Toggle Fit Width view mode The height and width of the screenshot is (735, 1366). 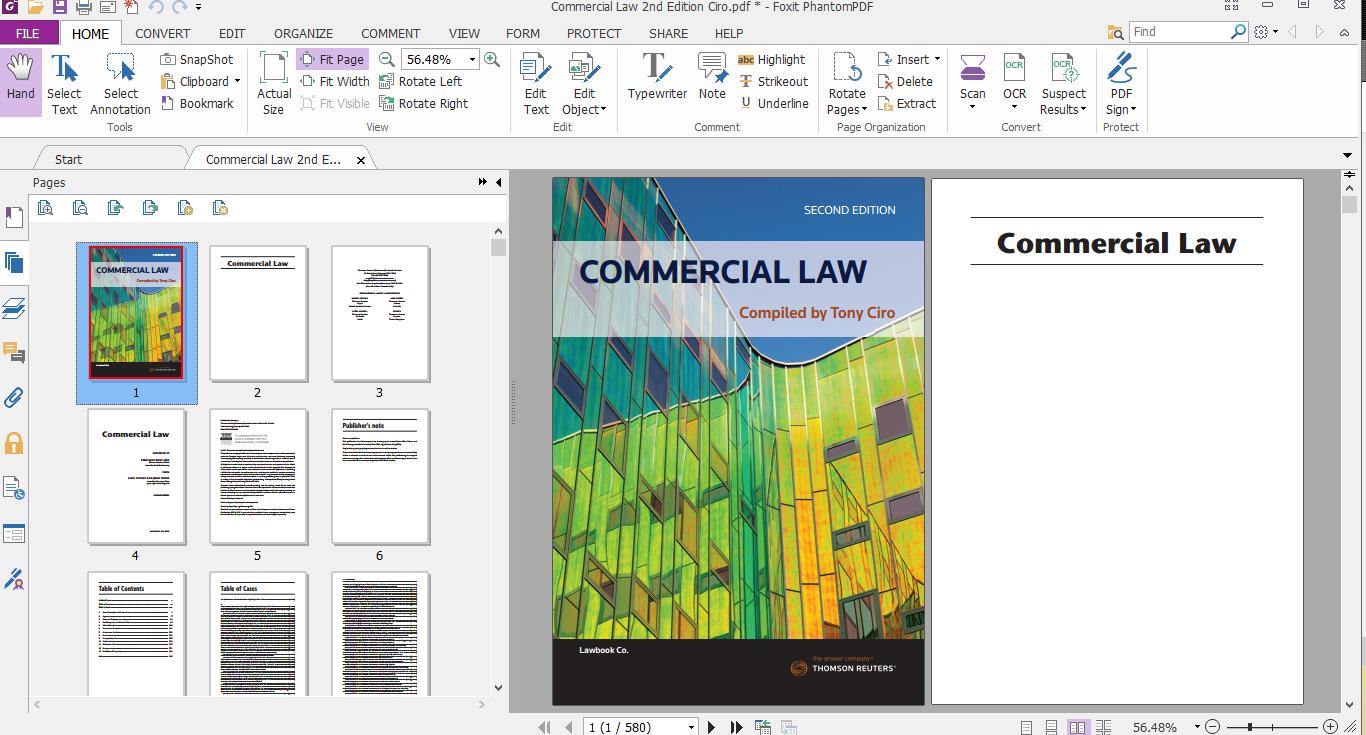pyautogui.click(x=334, y=82)
